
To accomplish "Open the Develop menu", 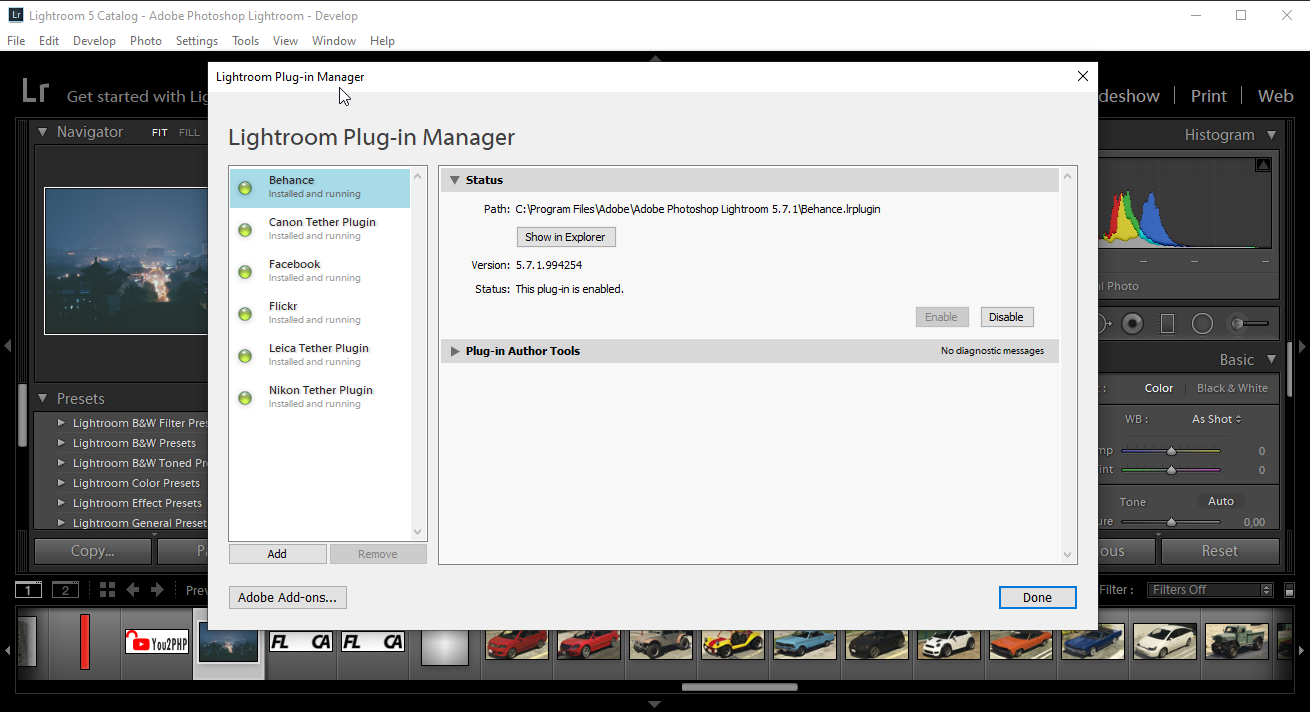I will pos(94,41).
